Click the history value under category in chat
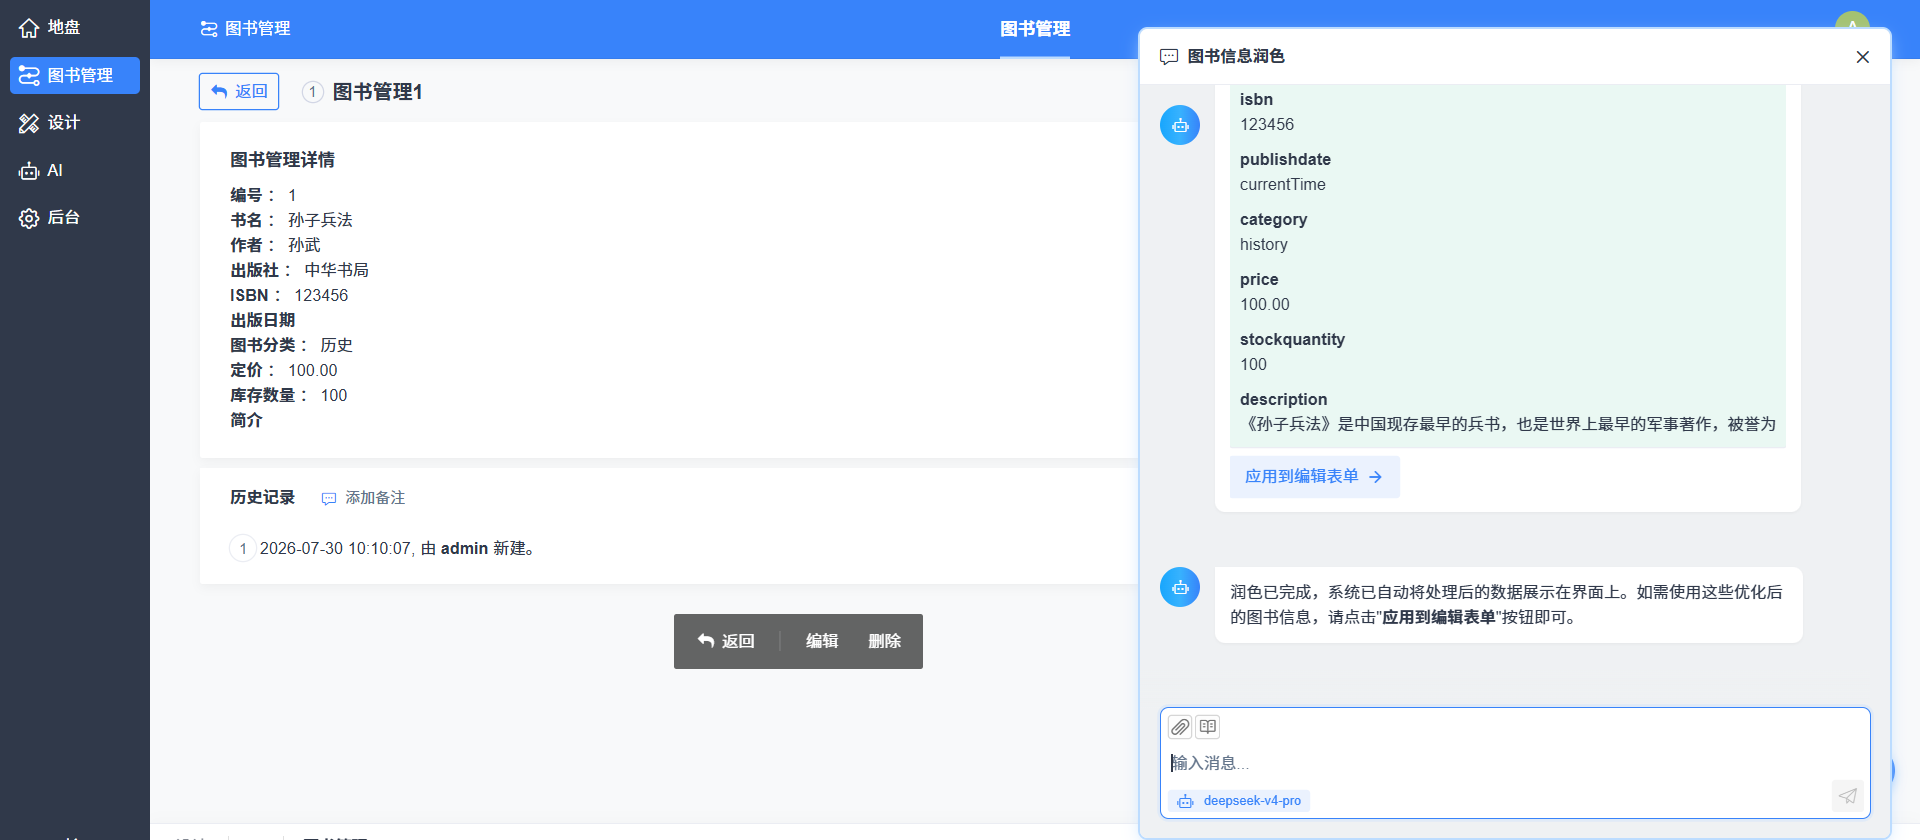The image size is (1920, 840). point(1264,244)
